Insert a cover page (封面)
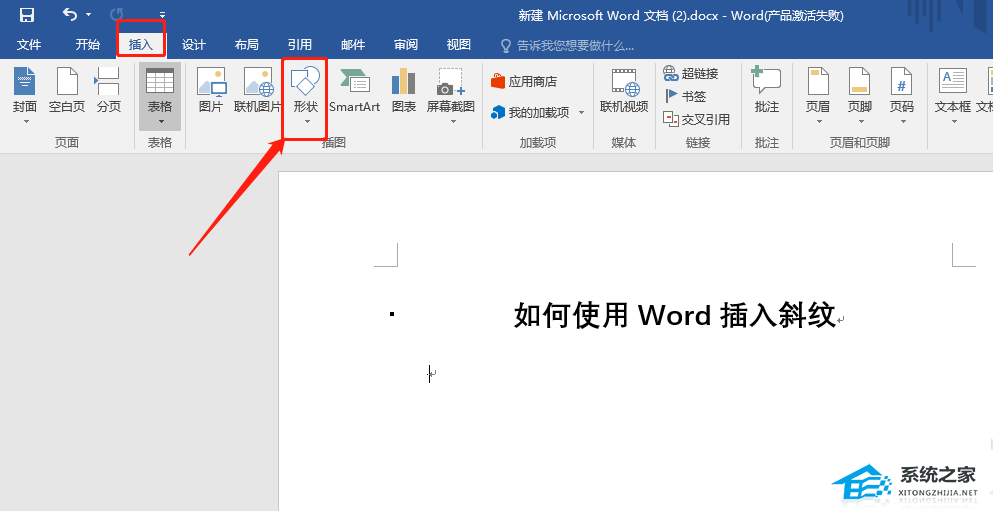Image resolution: width=993 pixels, height=511 pixels. [25, 90]
